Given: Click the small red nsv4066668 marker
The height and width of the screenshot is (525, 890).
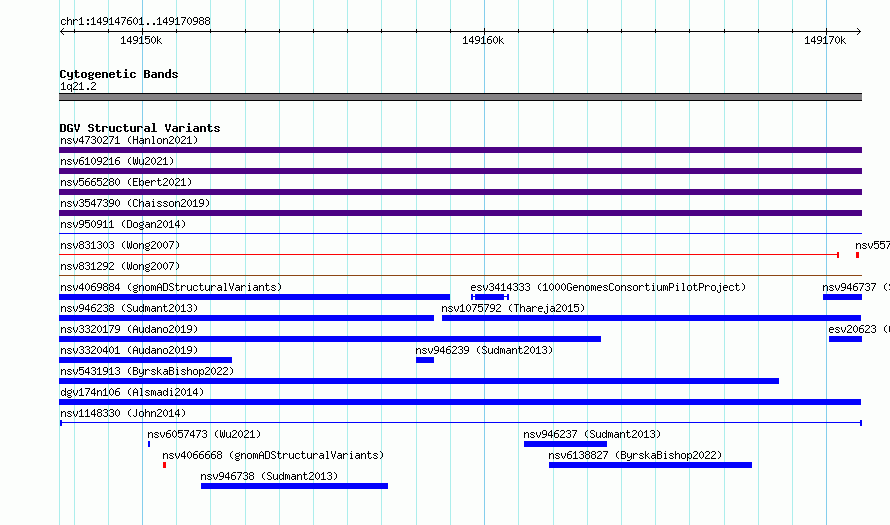Looking at the screenshot, I should 165,465.
